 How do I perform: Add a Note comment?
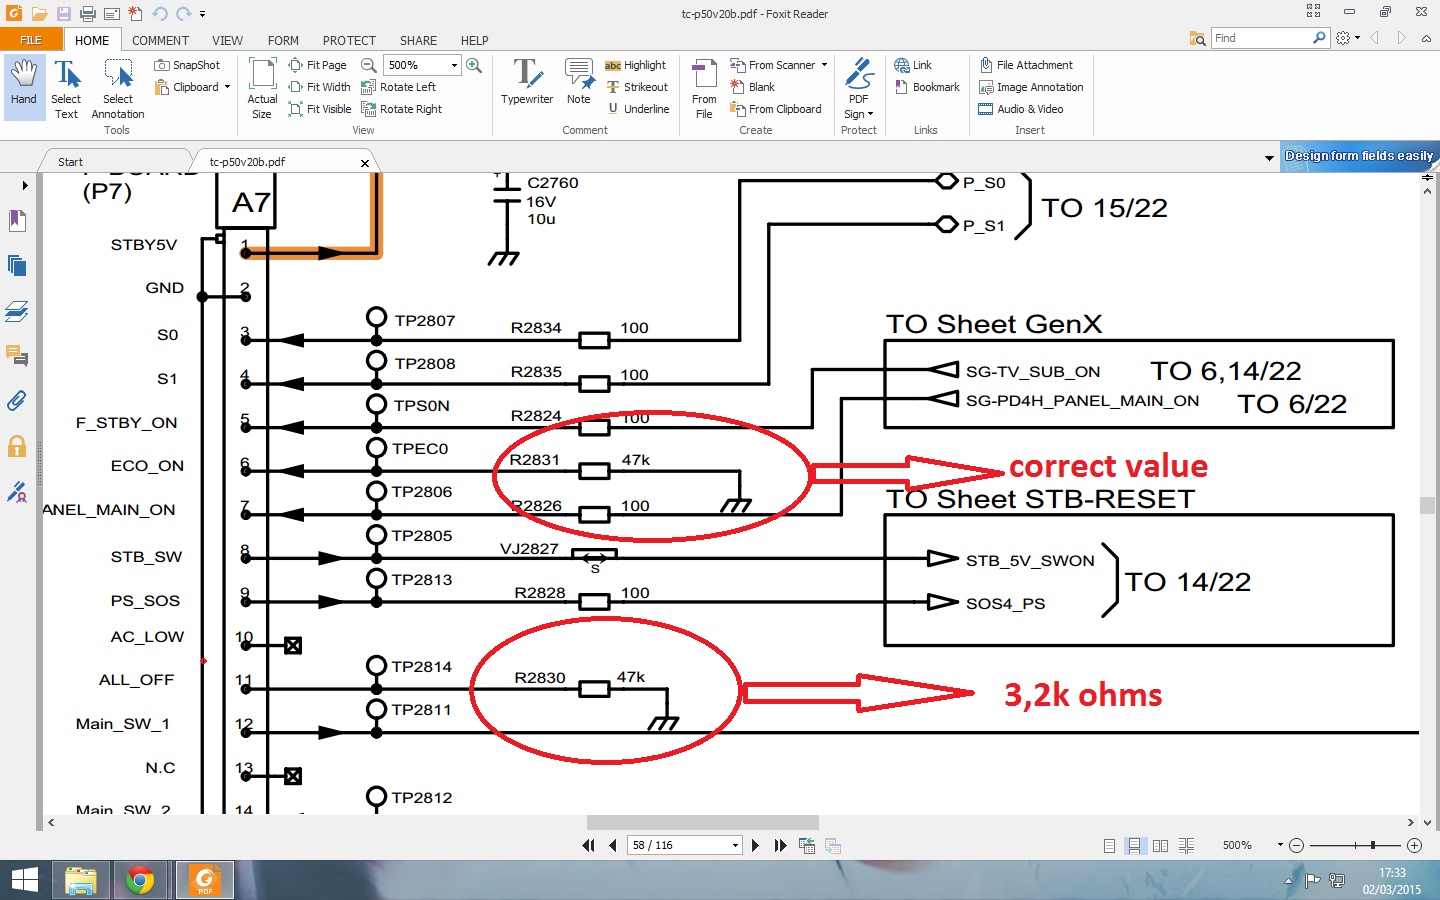point(579,82)
